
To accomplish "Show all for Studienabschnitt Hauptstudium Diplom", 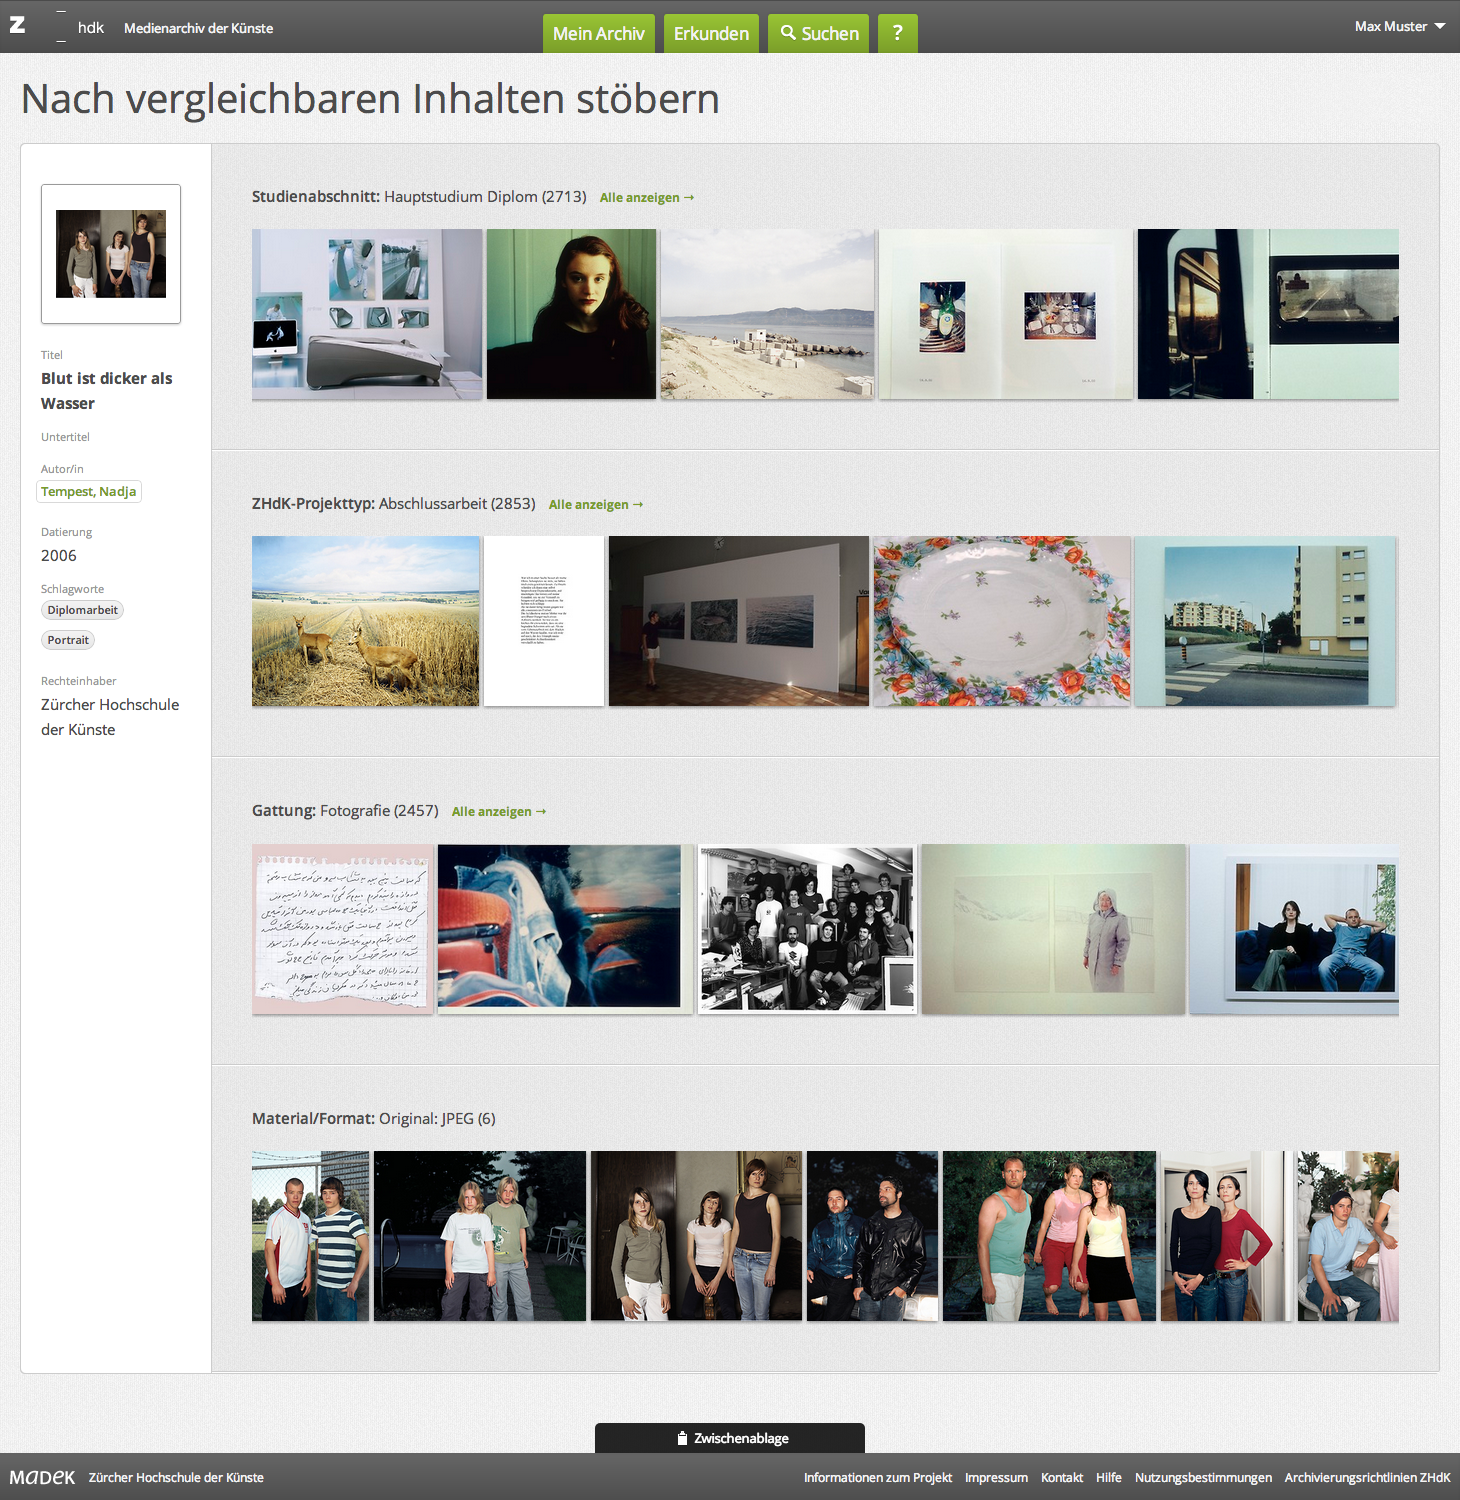I will (x=646, y=198).
